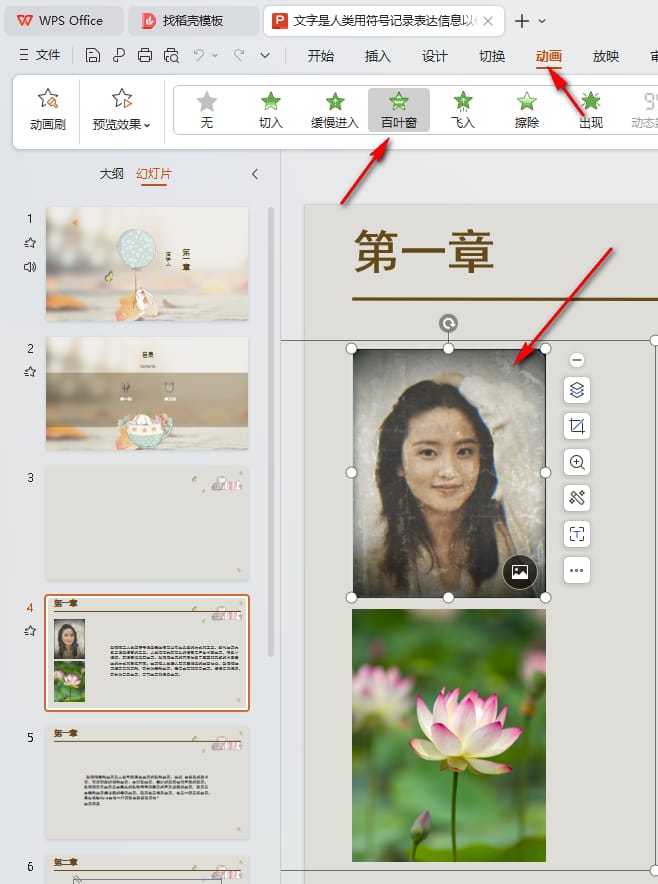Click the animation star icon beside slide 4
658x884 pixels.
tap(30, 631)
